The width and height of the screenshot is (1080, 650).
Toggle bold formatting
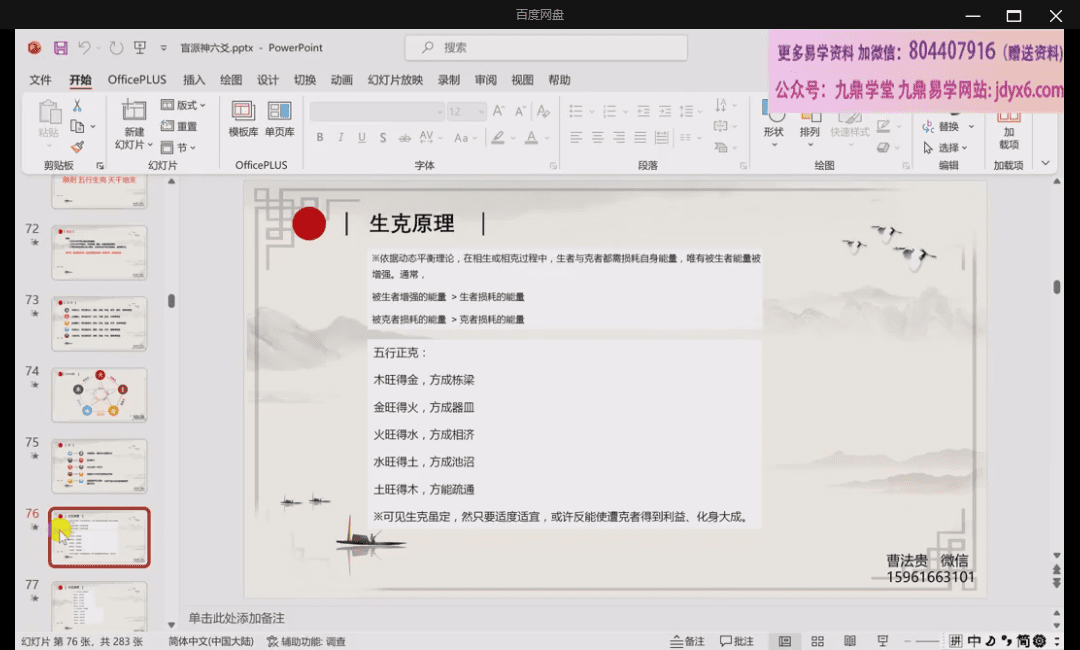pos(320,138)
